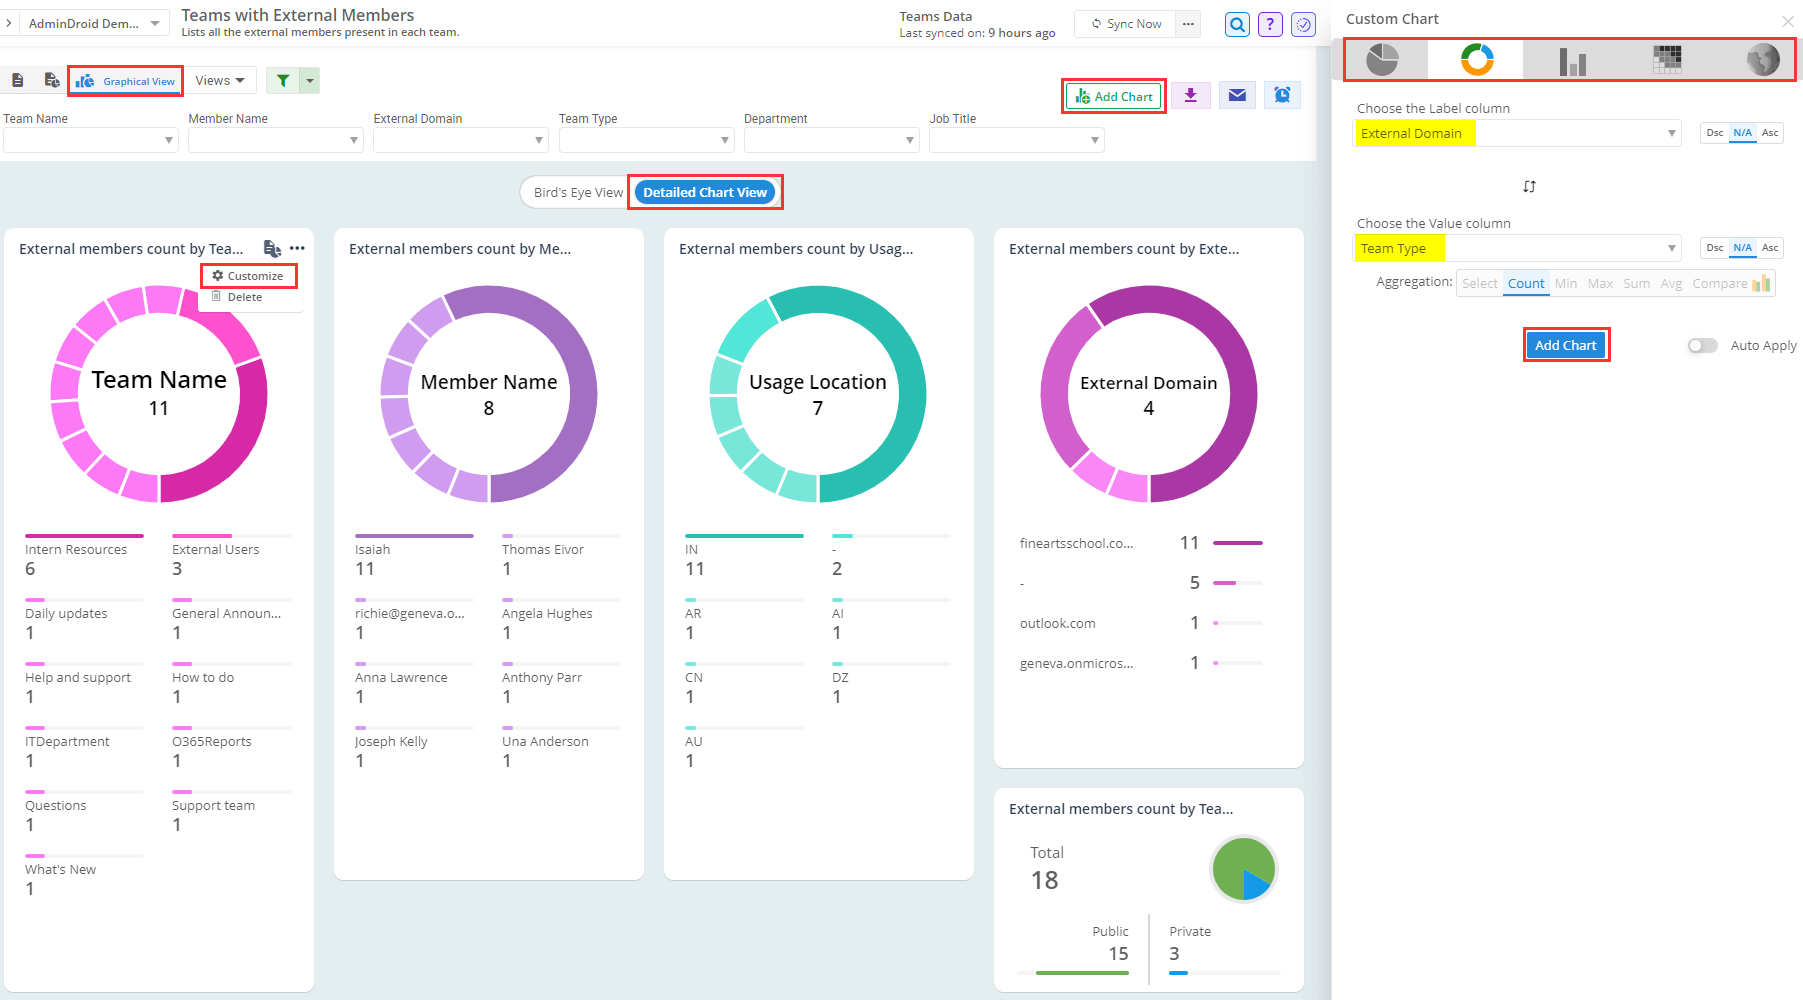
Task: Expand the Label column External Domain dropdown
Action: pyautogui.click(x=1671, y=134)
